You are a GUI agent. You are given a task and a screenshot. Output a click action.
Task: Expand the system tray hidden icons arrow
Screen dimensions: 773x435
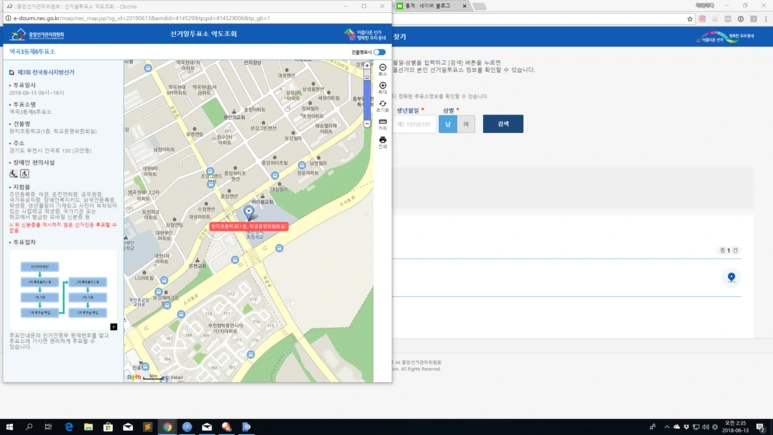point(667,427)
